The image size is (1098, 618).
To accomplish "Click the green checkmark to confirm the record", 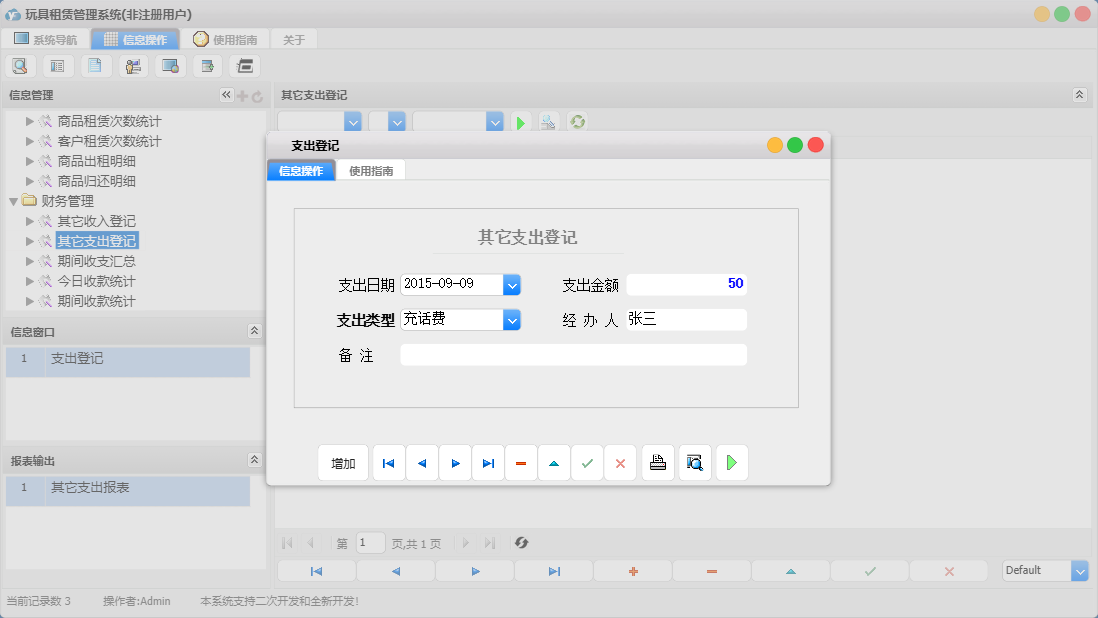I will (x=587, y=463).
